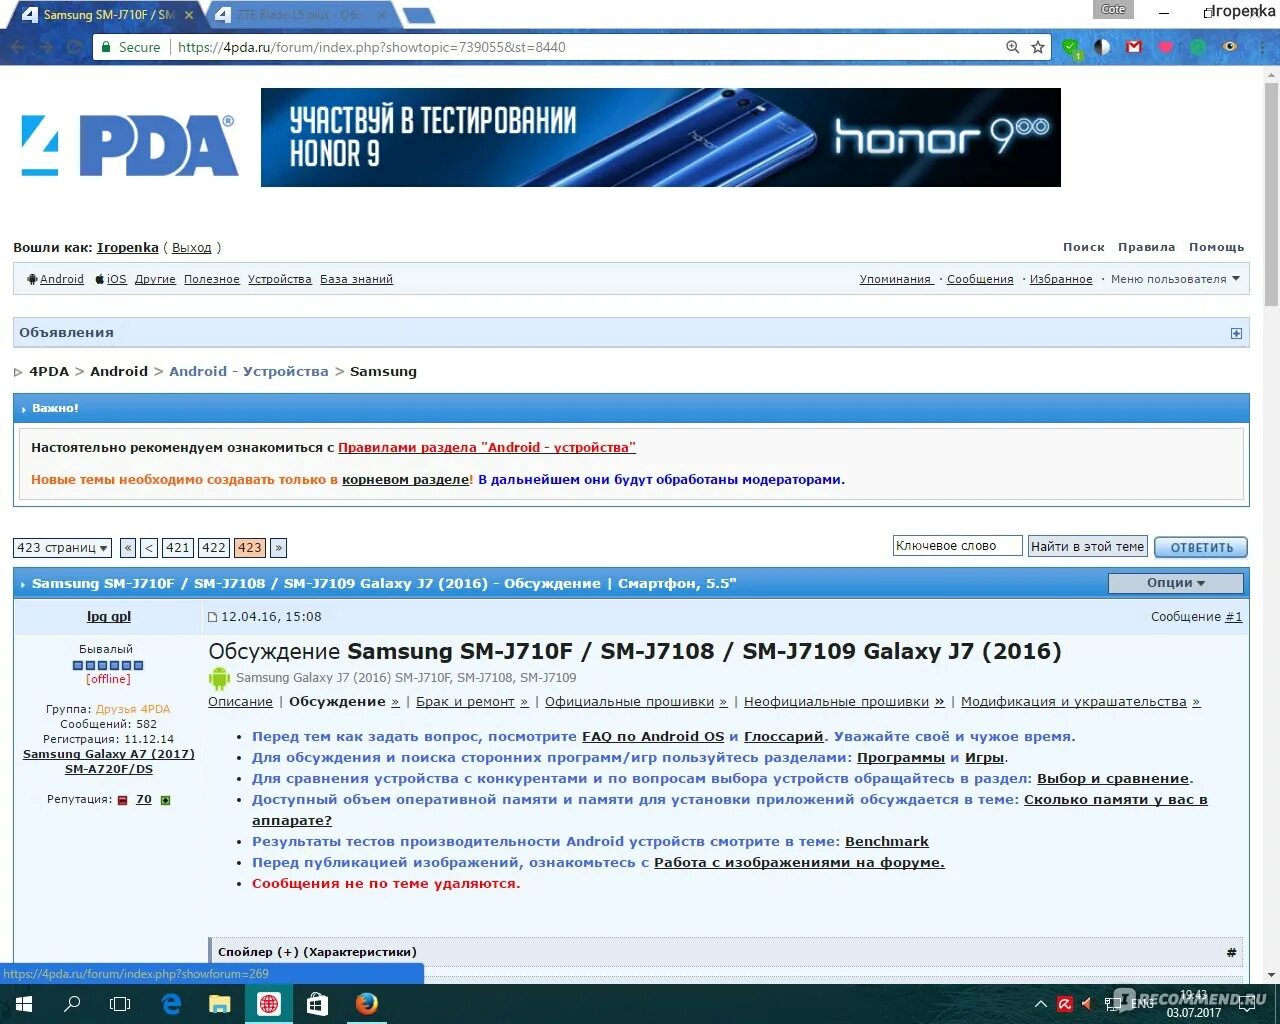
Task: Click the page zoom magnifier icon
Action: [x=1013, y=47]
